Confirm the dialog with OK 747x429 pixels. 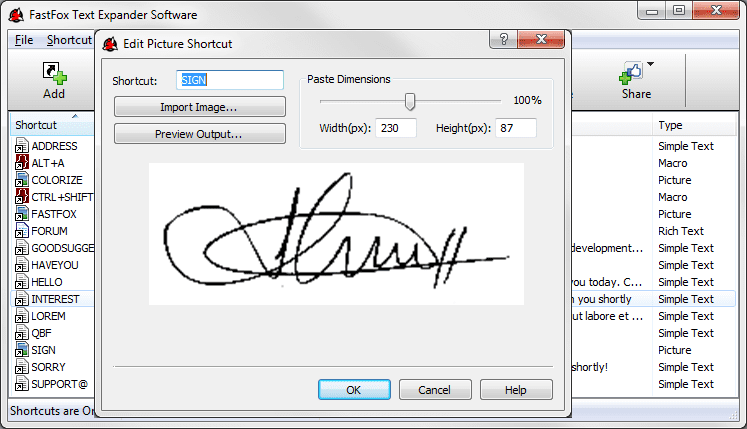point(353,390)
